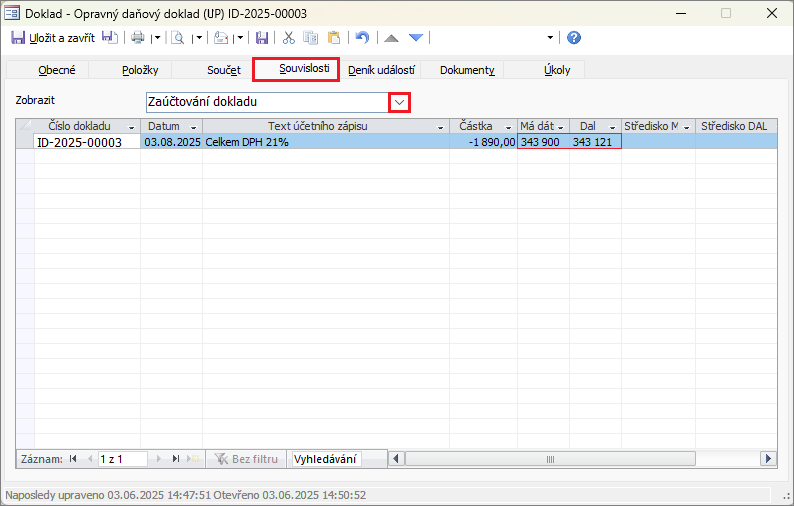Viewport: 794px width, 506px height.
Task: Switch to the Položky tab
Action: tap(140, 70)
